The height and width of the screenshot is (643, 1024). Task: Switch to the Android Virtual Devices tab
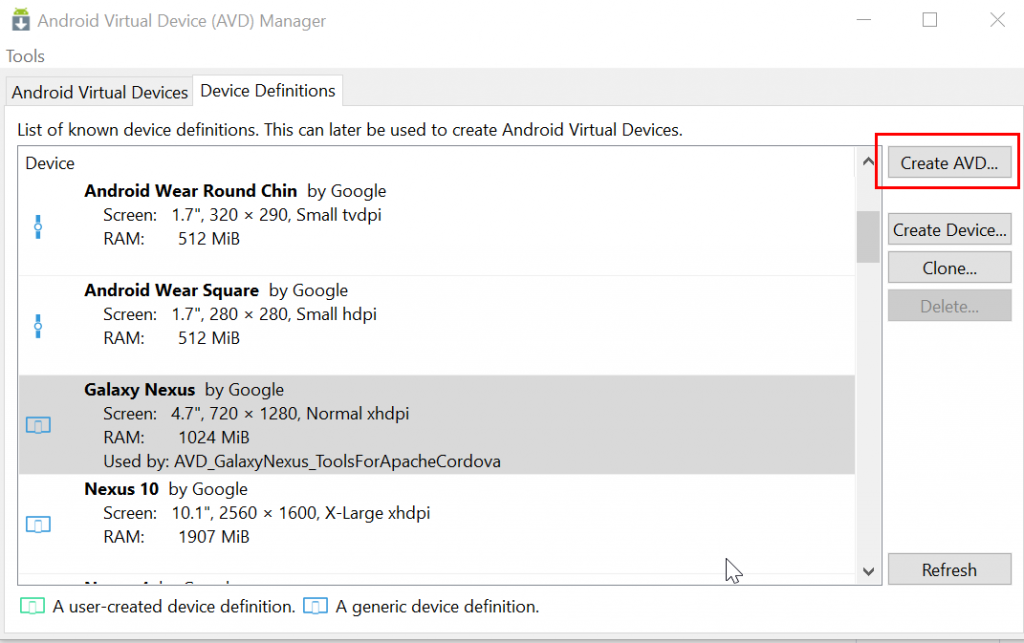100,92
